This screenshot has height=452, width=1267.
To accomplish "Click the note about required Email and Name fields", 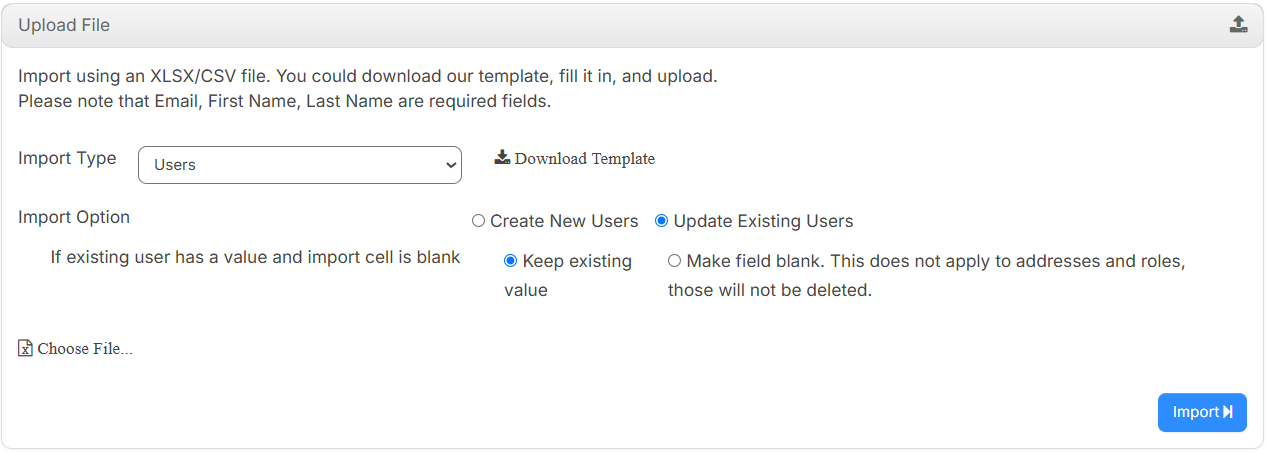I will [x=285, y=101].
